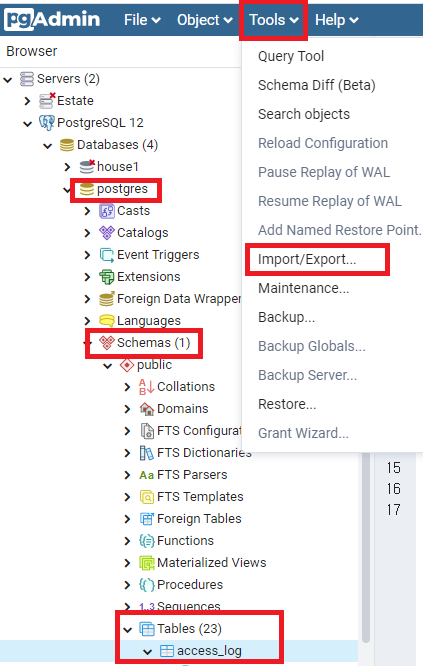The height and width of the screenshot is (666, 423).
Task: Select Import/Export... from the menu
Action: pos(307,260)
